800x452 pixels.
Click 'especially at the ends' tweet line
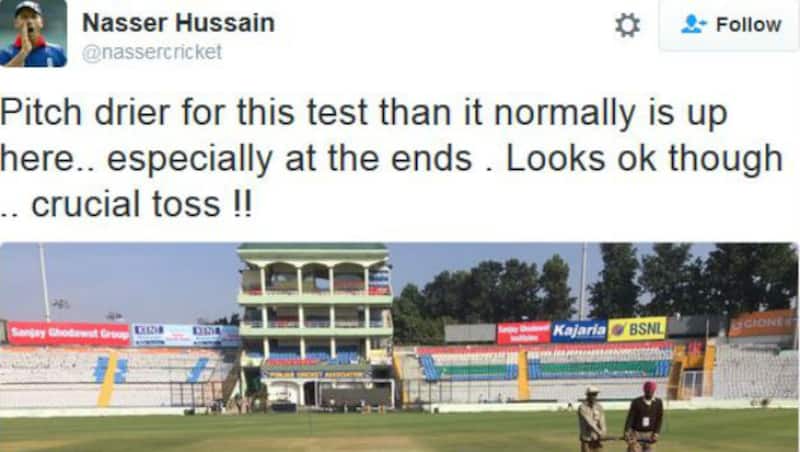pos(289,159)
